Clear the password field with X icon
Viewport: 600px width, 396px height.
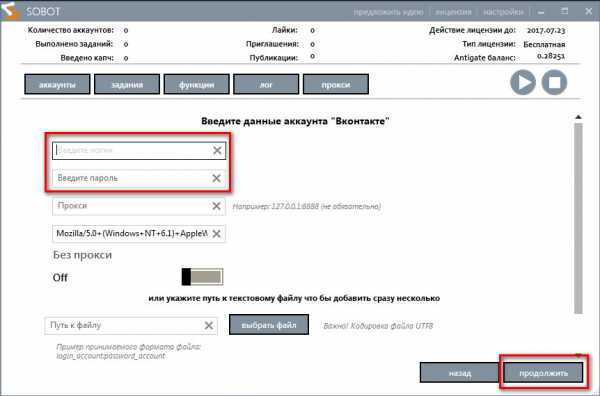pos(216,178)
